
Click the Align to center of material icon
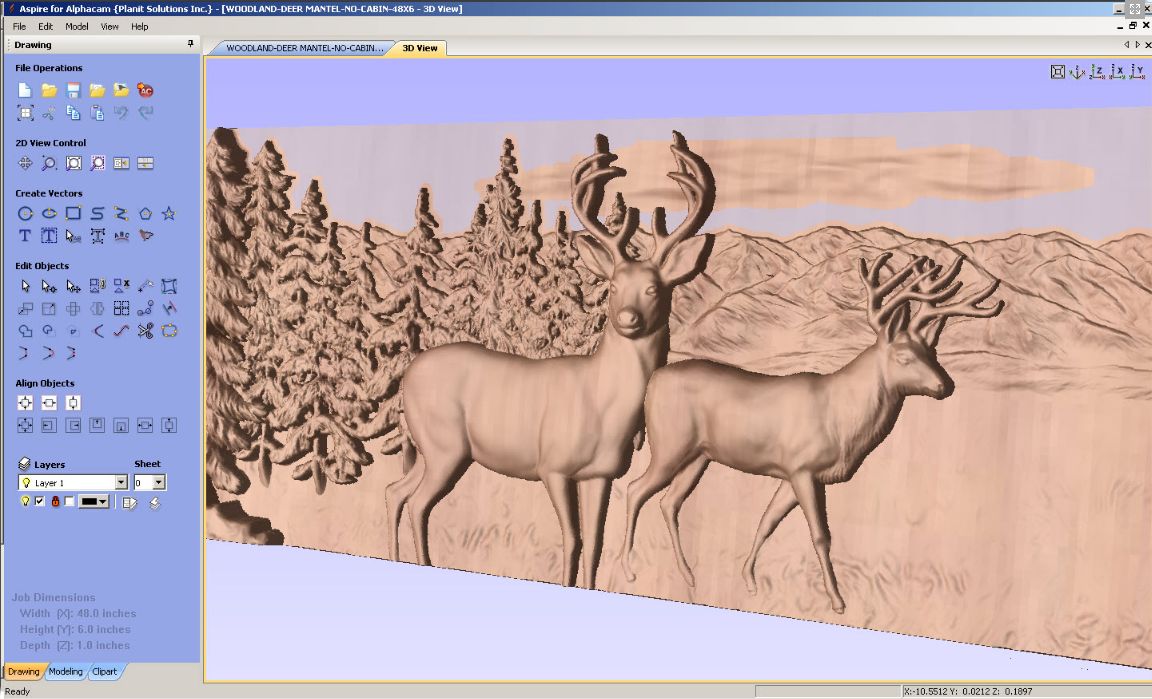tap(25, 403)
